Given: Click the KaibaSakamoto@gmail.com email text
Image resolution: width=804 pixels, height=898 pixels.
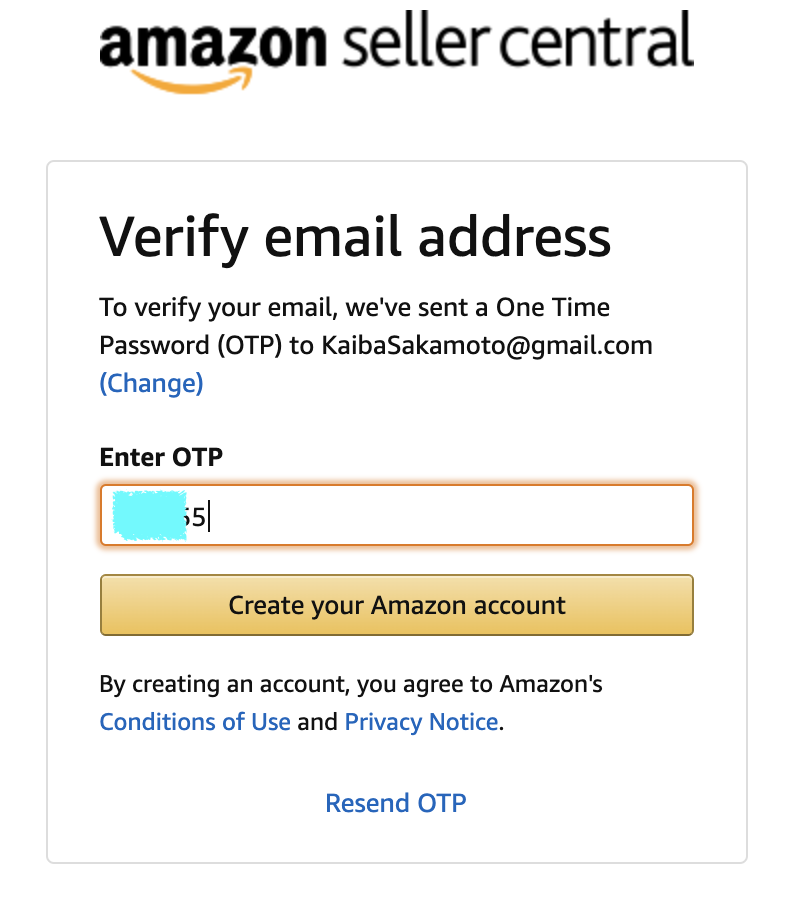Looking at the screenshot, I should tap(487, 345).
